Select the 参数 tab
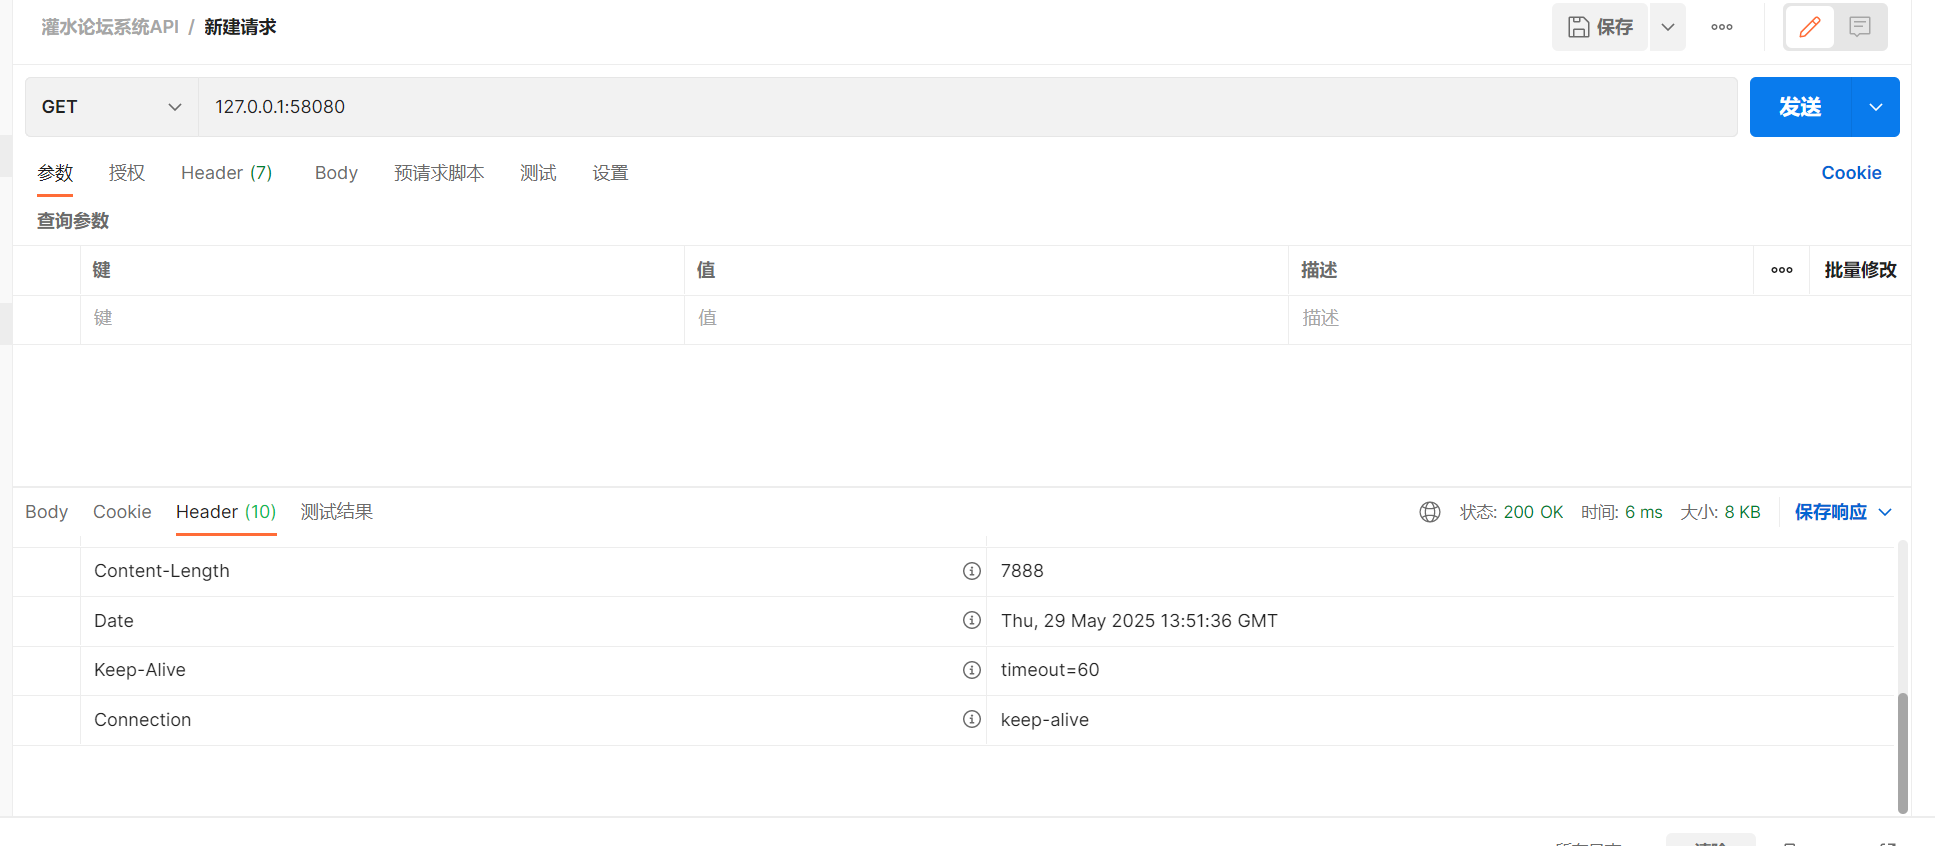Image resolution: width=1935 pixels, height=846 pixels. click(55, 173)
